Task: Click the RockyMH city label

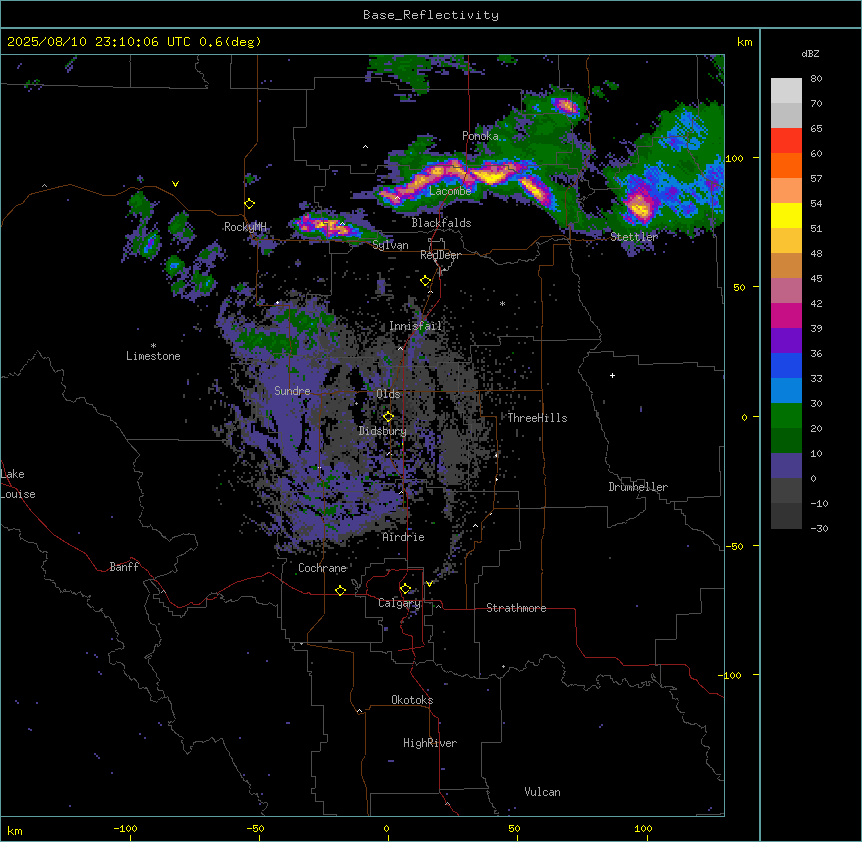Action: point(245,227)
